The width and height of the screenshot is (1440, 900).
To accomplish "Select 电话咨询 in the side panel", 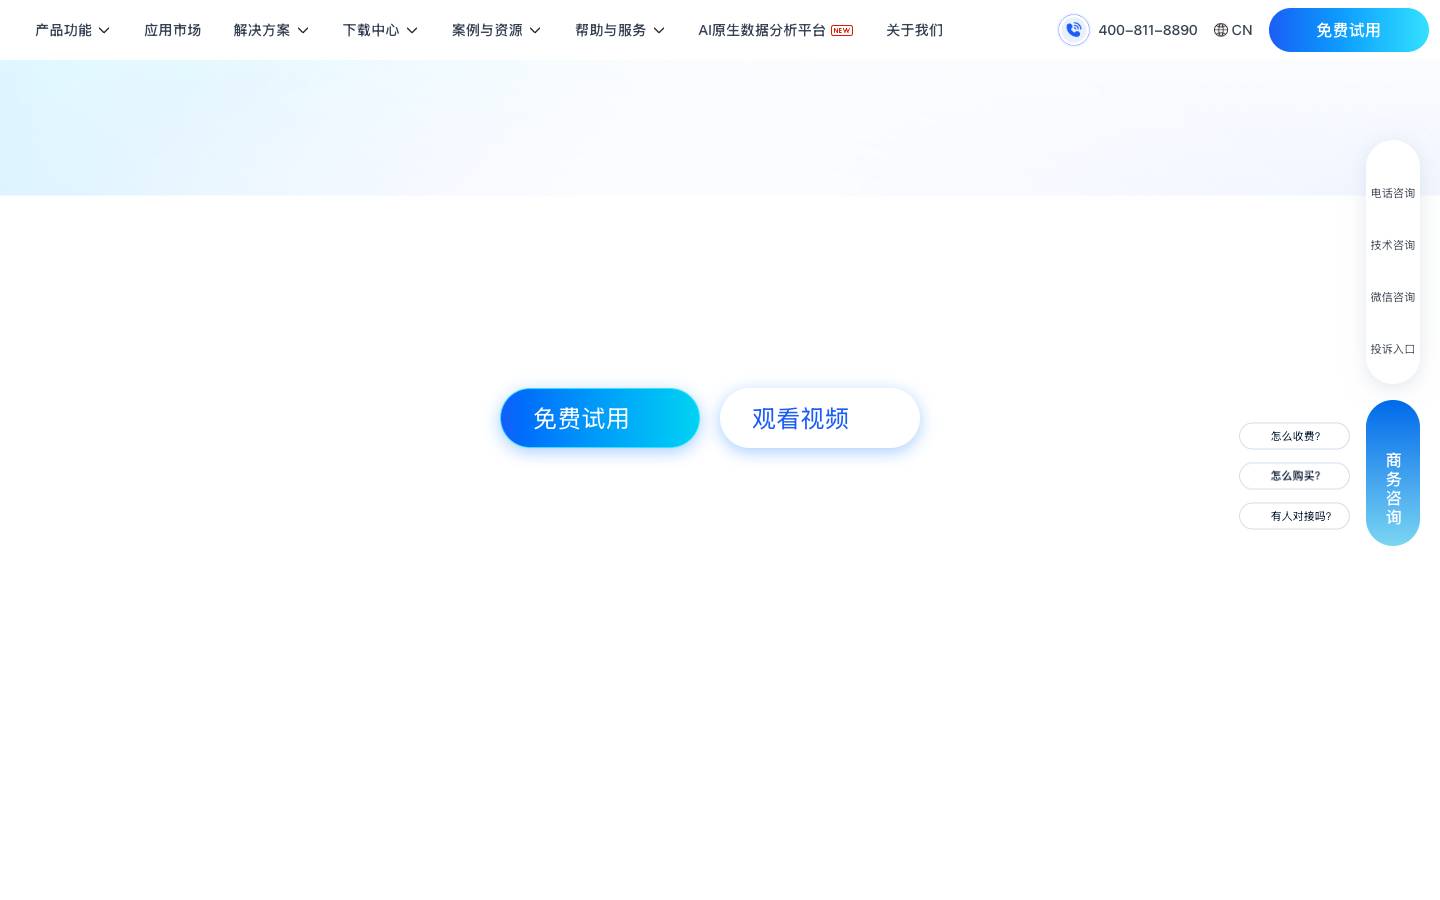I will tap(1393, 193).
